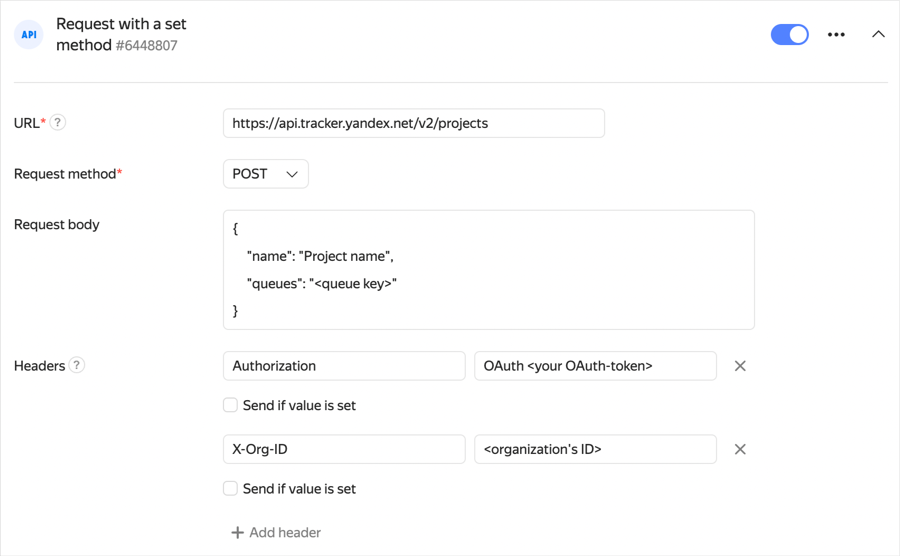Disable the request action toggle switch
Viewport: 900px width, 556px height.
[x=789, y=35]
